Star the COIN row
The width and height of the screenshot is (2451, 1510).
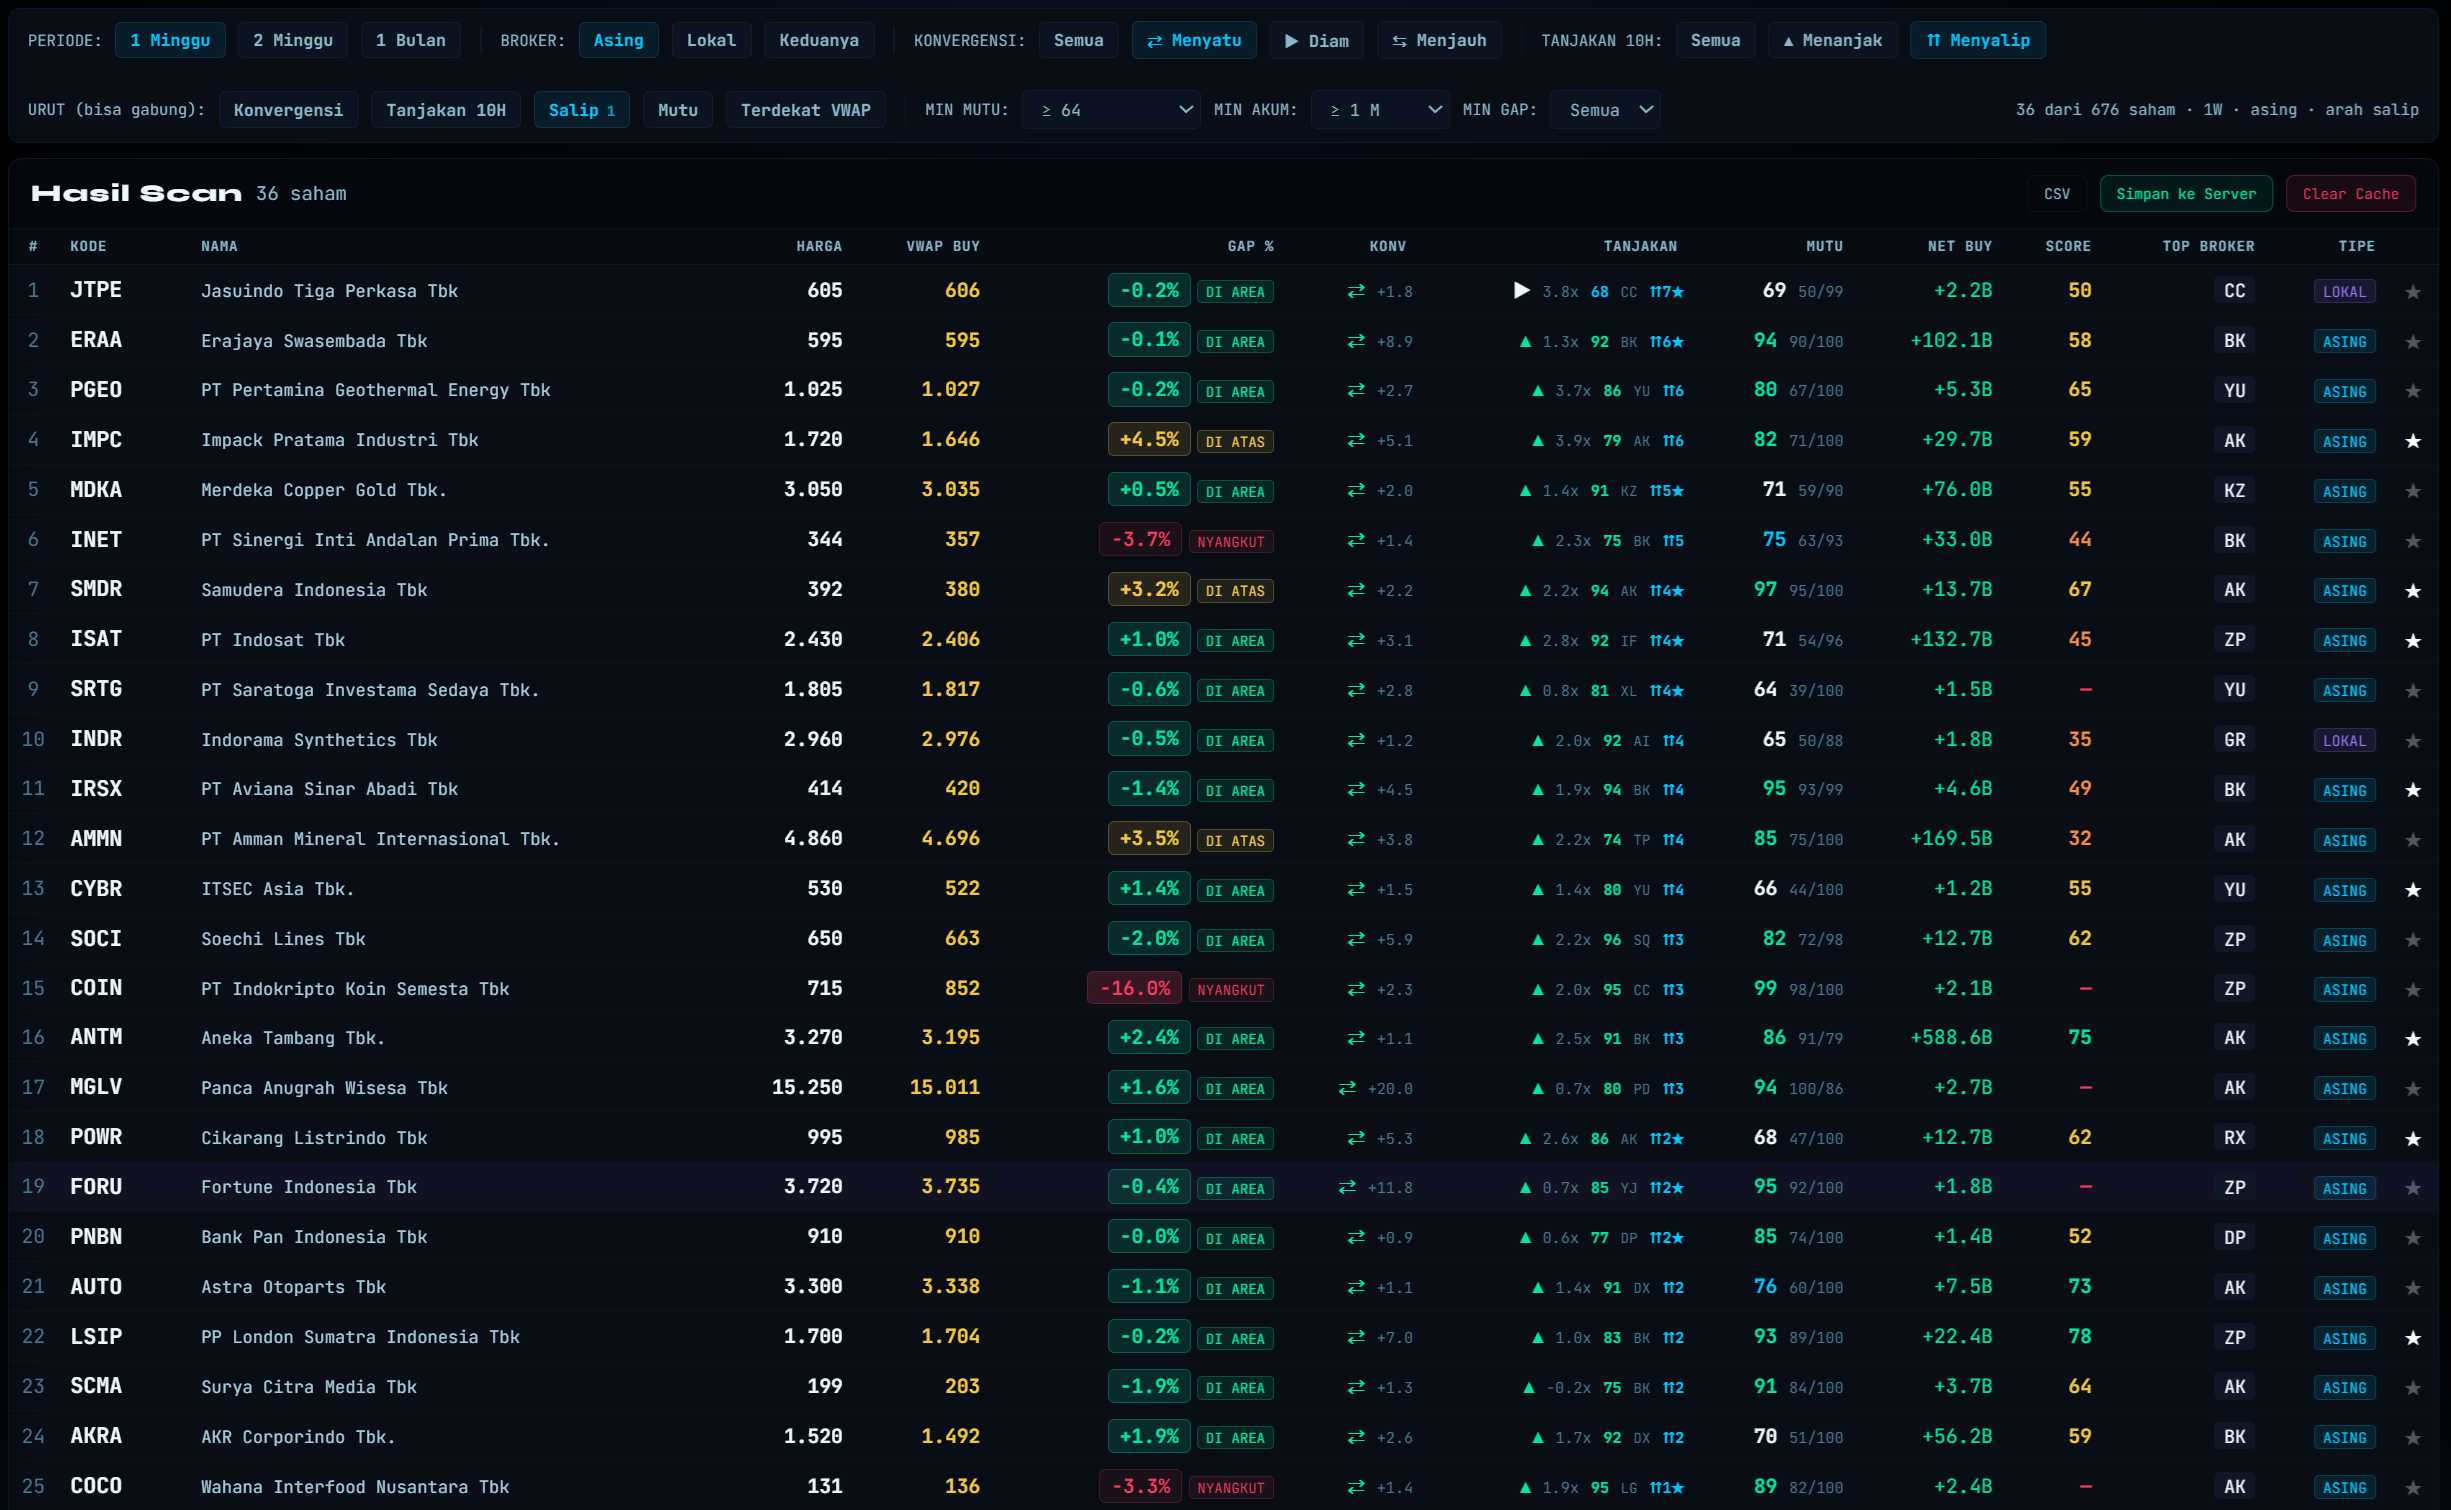(x=2412, y=989)
